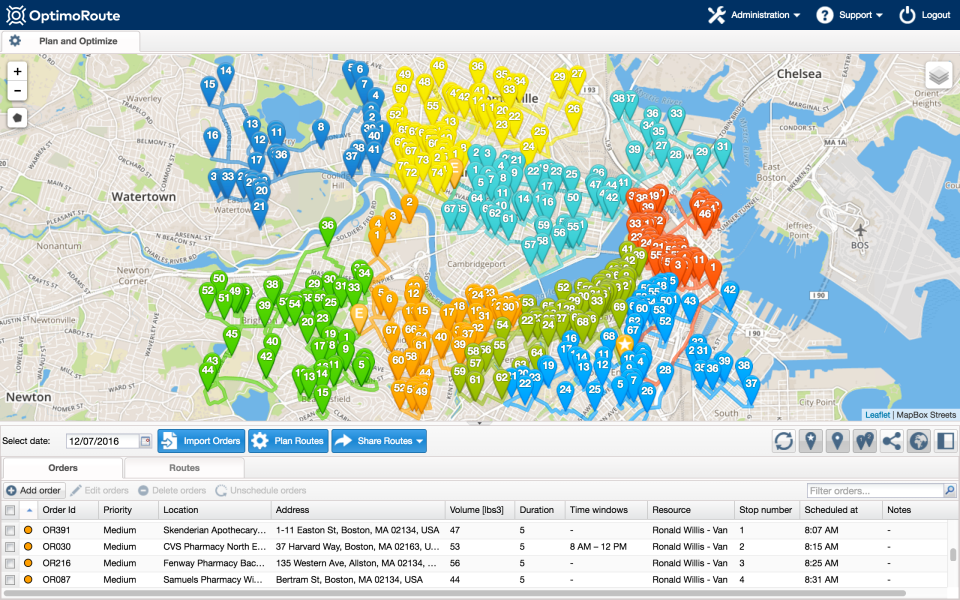Toggle the order location pins button
This screenshot has height=600, width=960.
point(838,441)
